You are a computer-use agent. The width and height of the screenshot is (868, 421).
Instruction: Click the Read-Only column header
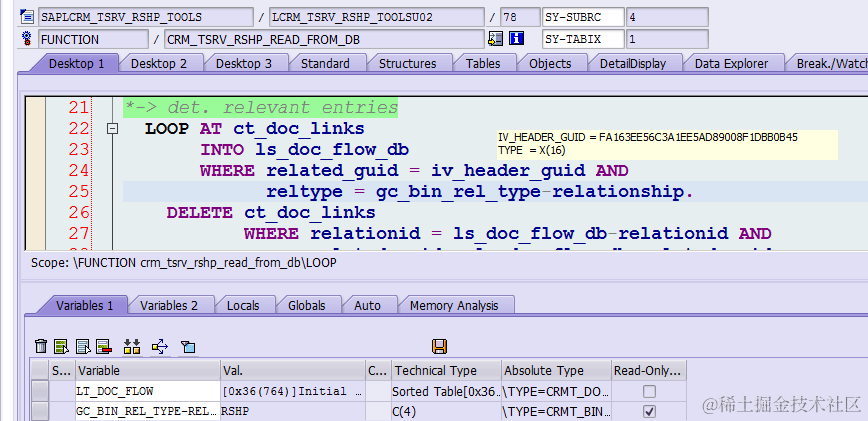[649, 371]
